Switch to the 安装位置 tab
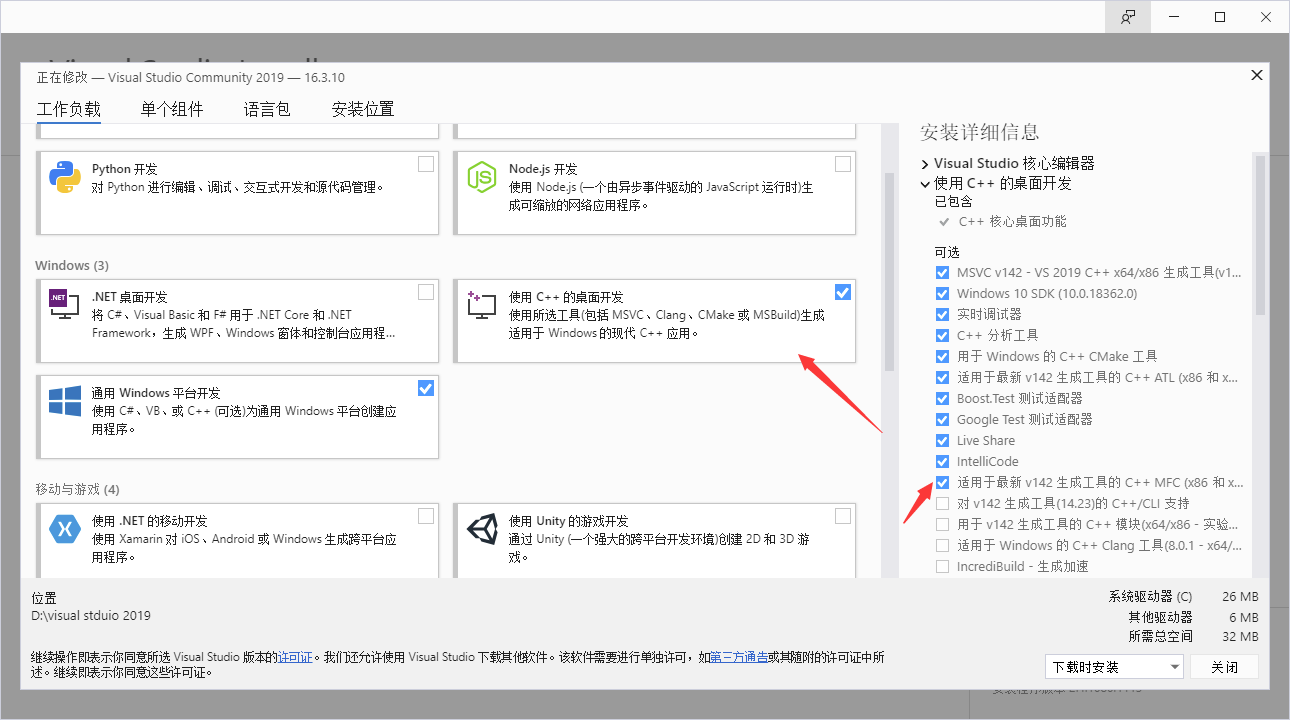The width and height of the screenshot is (1290, 720). tap(363, 109)
